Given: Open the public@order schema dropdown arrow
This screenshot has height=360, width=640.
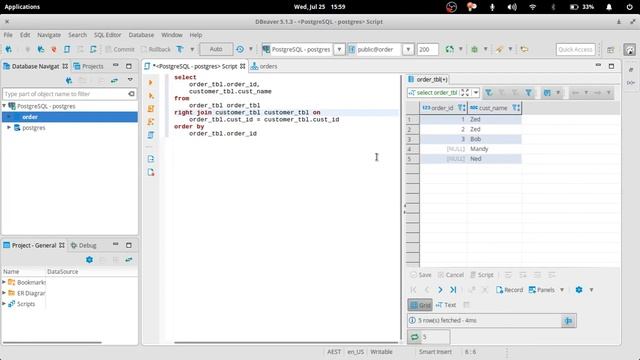Looking at the screenshot, I should (x=408, y=49).
